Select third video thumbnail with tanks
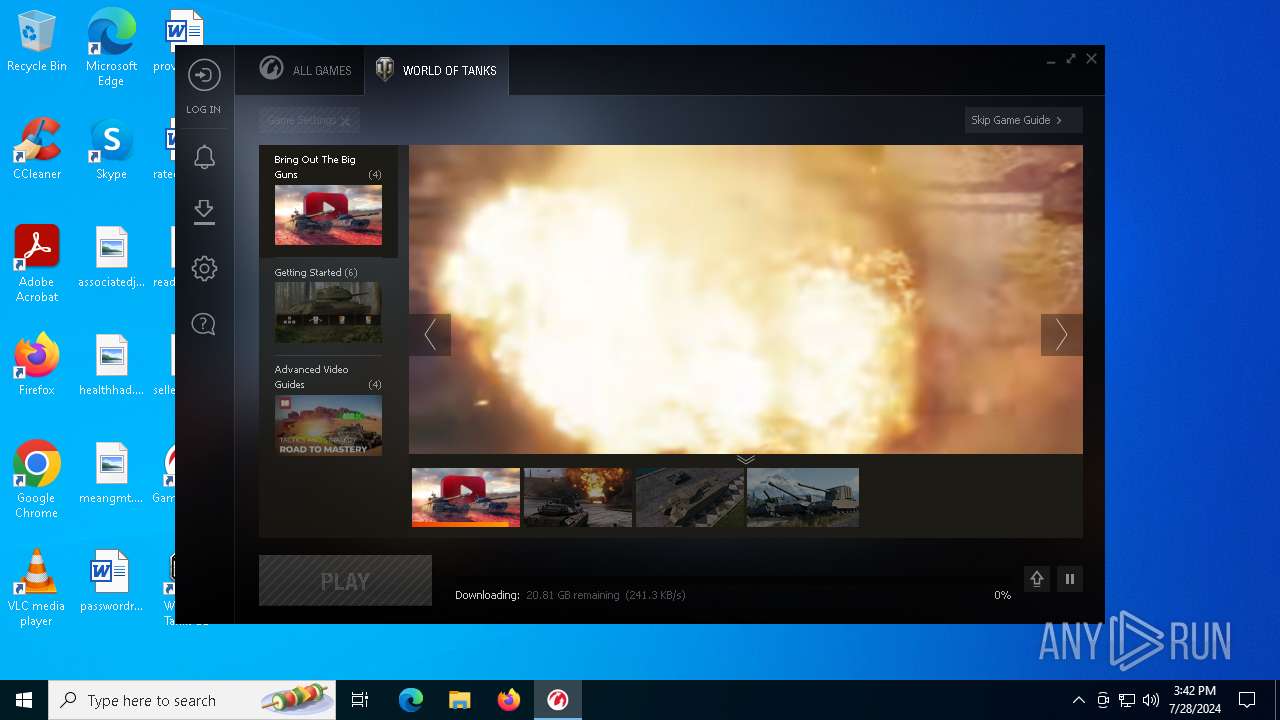The width and height of the screenshot is (1280, 720). point(690,497)
